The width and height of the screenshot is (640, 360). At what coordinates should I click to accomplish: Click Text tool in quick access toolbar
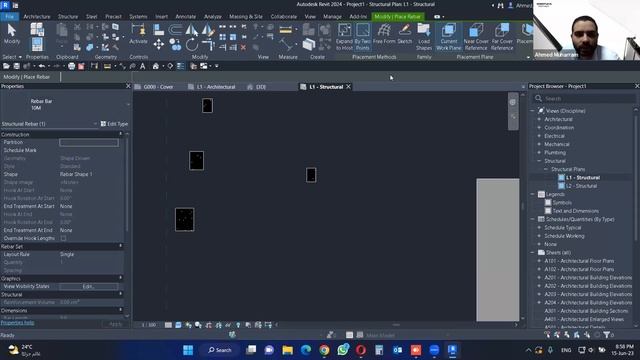[142, 66]
